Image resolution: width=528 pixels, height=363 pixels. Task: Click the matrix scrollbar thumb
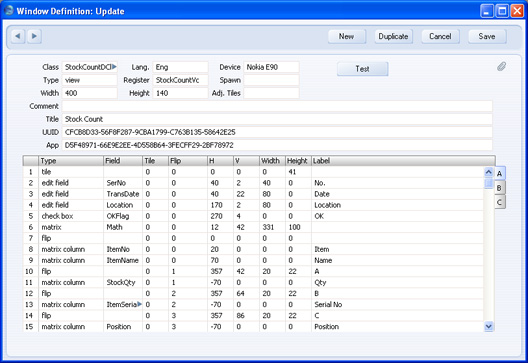click(x=489, y=184)
